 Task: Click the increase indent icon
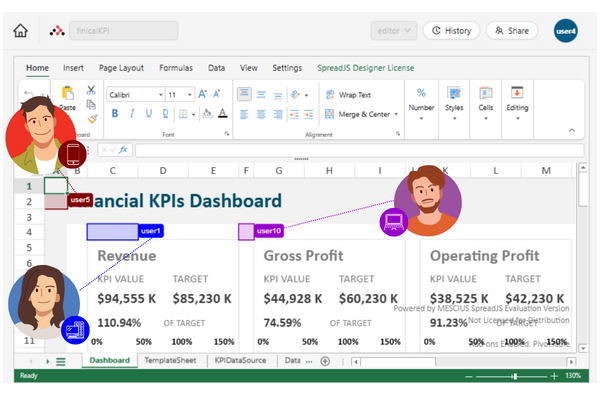[x=308, y=114]
